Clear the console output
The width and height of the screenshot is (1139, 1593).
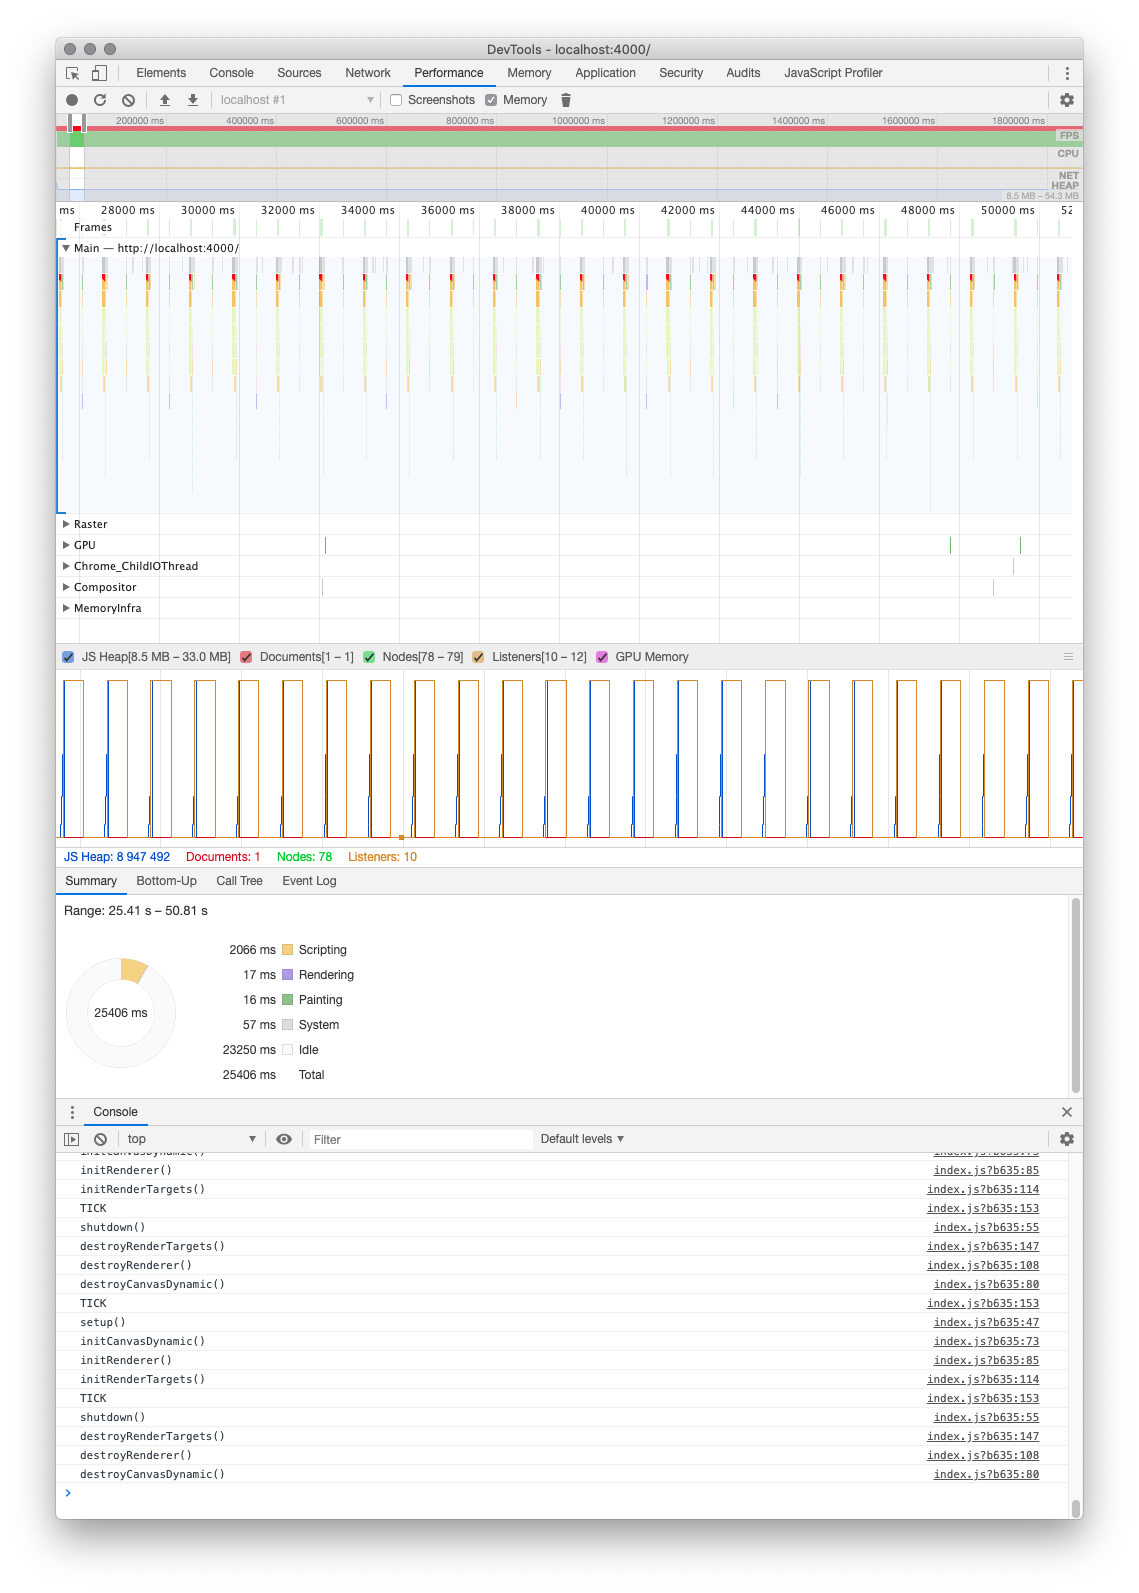(x=100, y=1139)
